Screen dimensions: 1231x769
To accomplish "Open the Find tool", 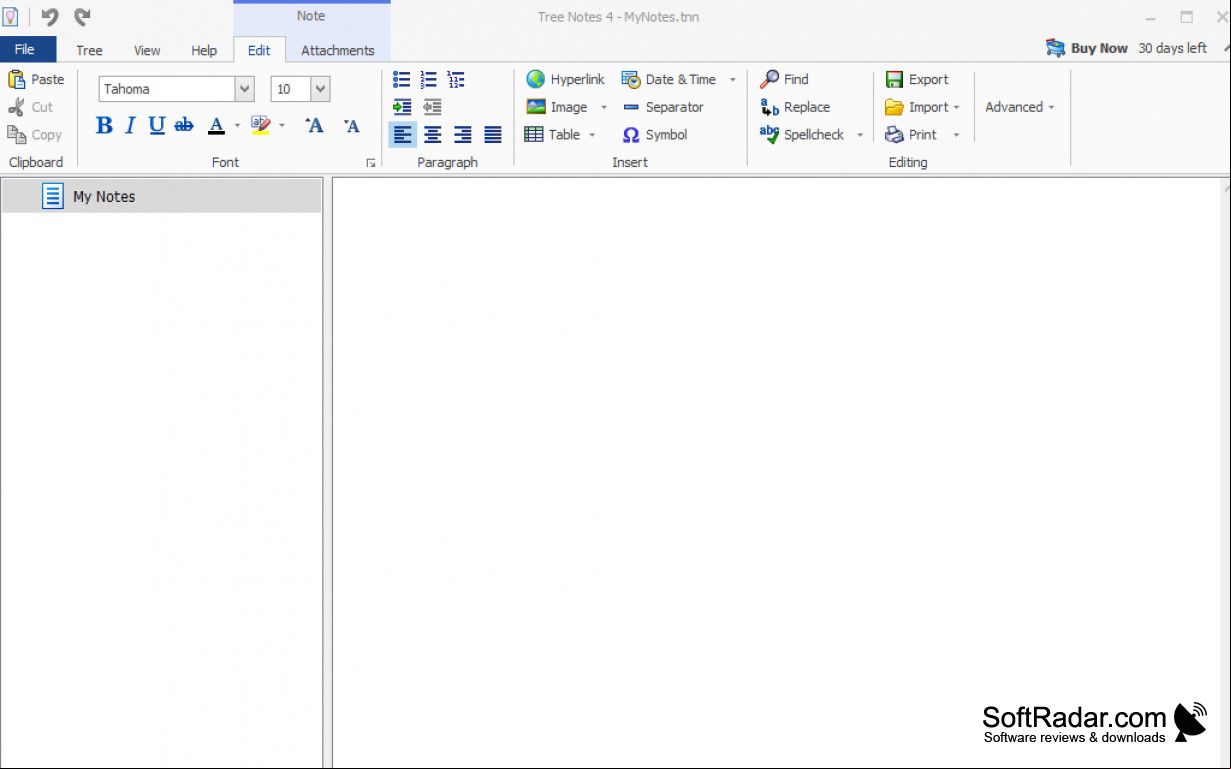I will coord(784,79).
